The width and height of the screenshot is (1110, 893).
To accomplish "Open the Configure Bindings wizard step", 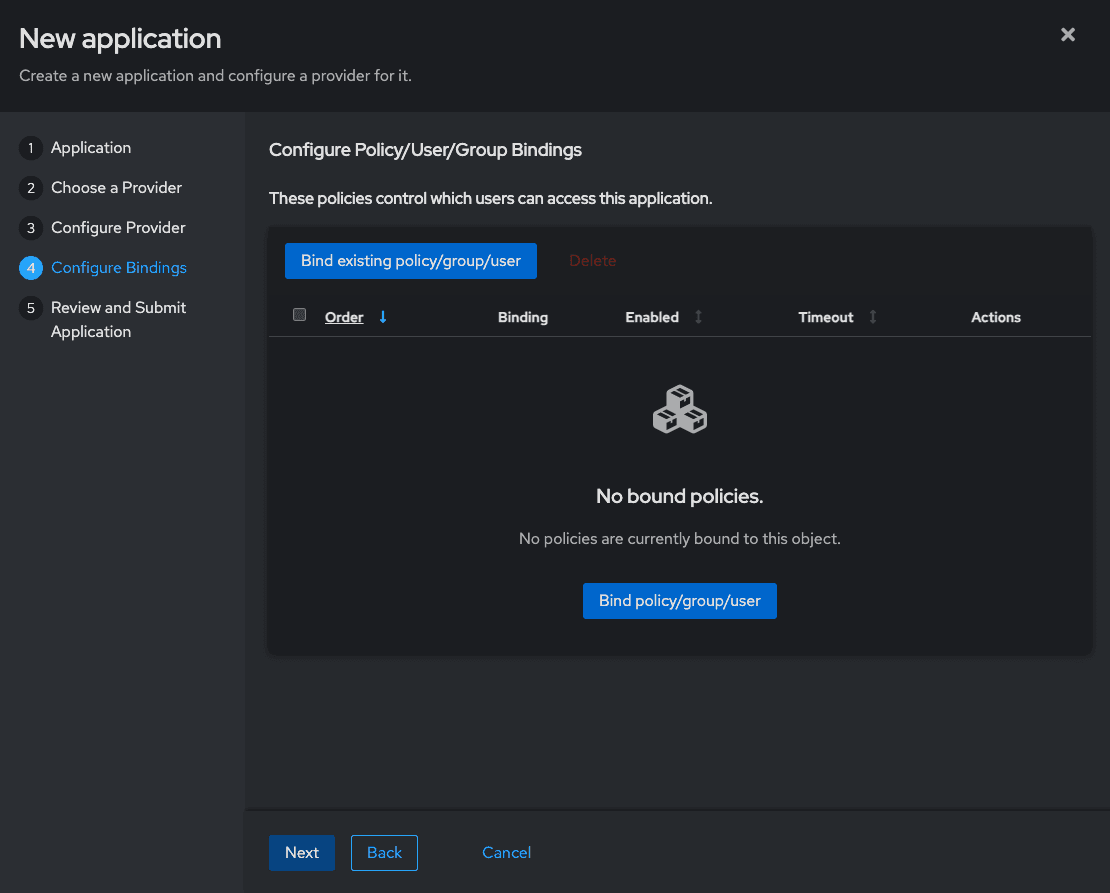I will [118, 267].
